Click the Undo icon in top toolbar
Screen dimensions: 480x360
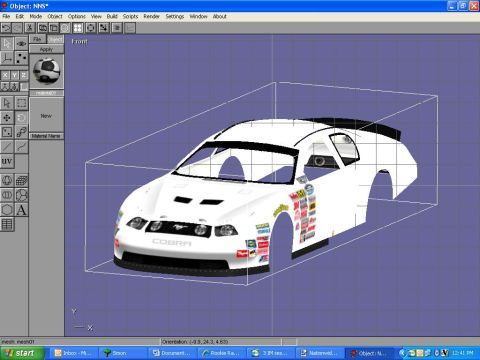click(6, 28)
